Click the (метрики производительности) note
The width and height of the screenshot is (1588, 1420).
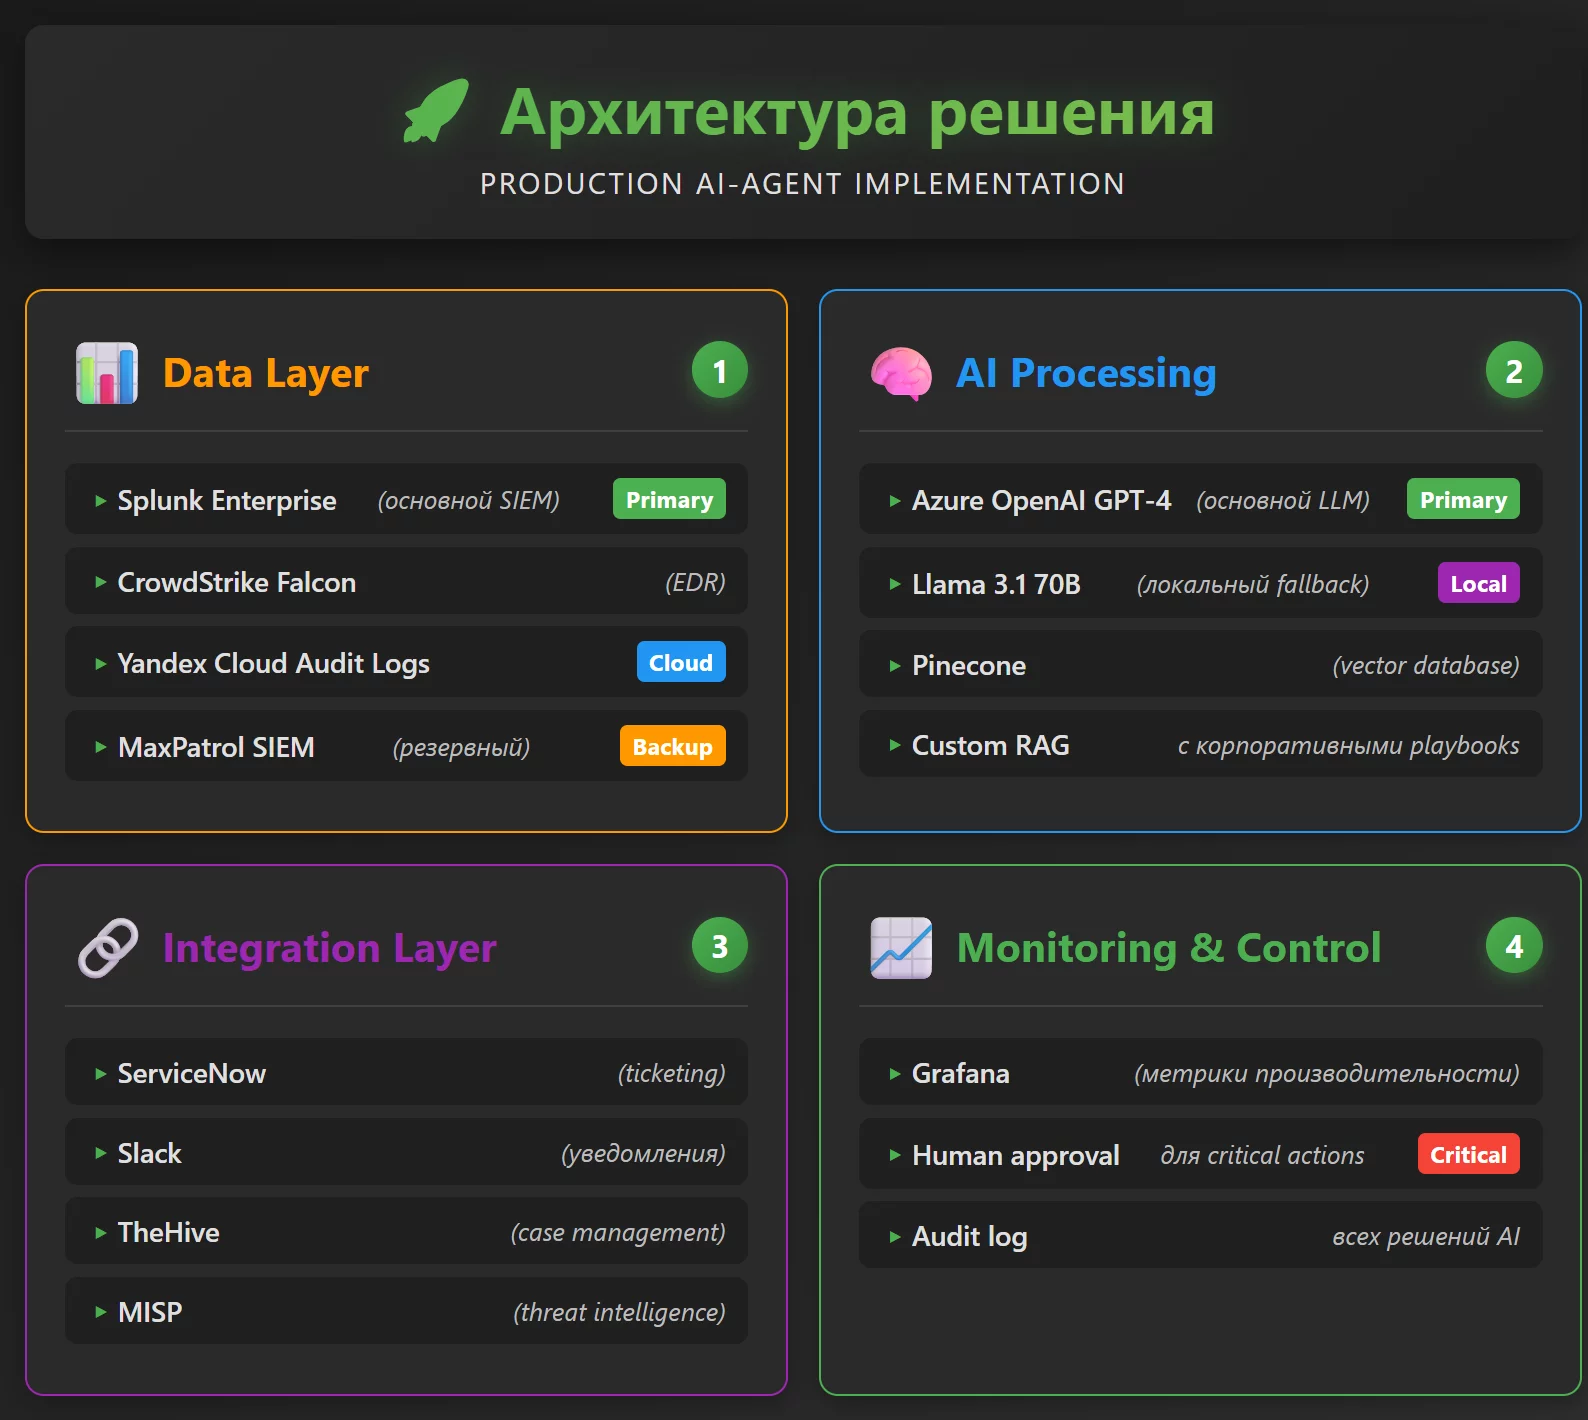tap(1327, 1074)
